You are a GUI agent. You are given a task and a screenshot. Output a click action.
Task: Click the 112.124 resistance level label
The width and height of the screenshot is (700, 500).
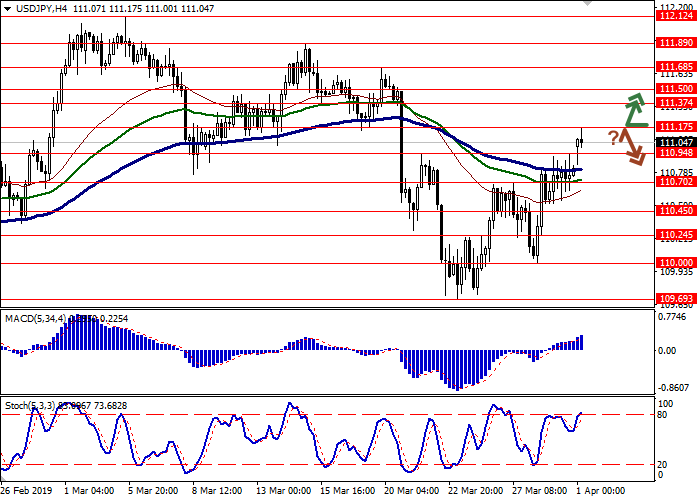coord(677,16)
